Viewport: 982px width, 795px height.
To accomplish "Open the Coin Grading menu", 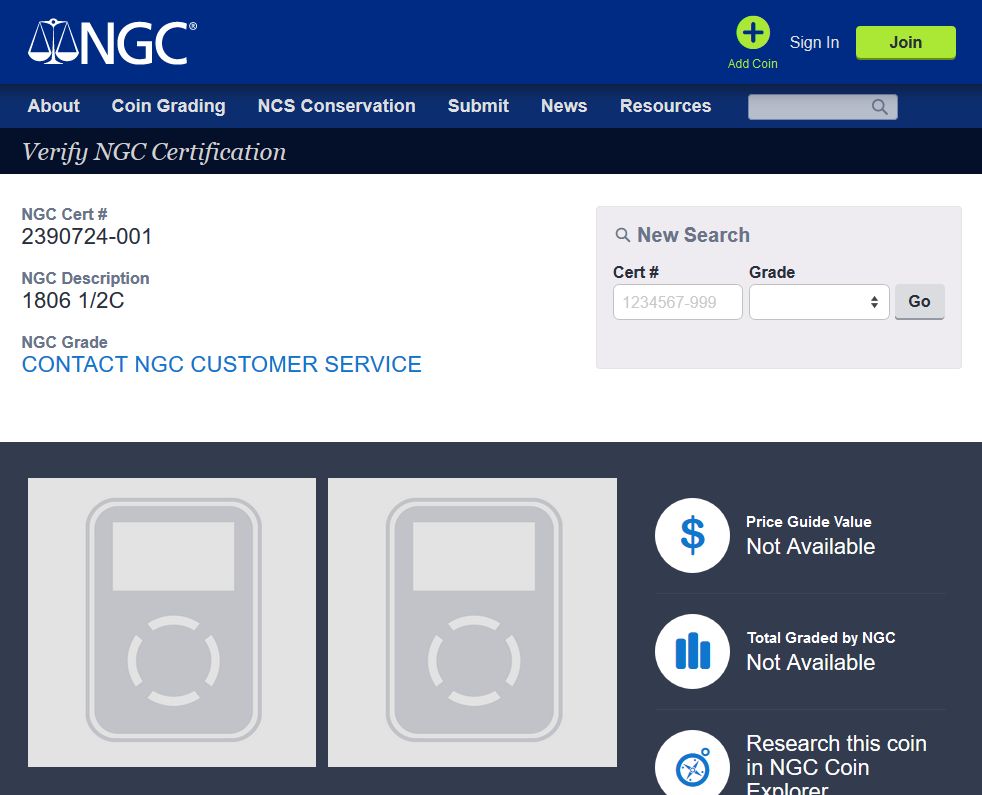I will [168, 106].
